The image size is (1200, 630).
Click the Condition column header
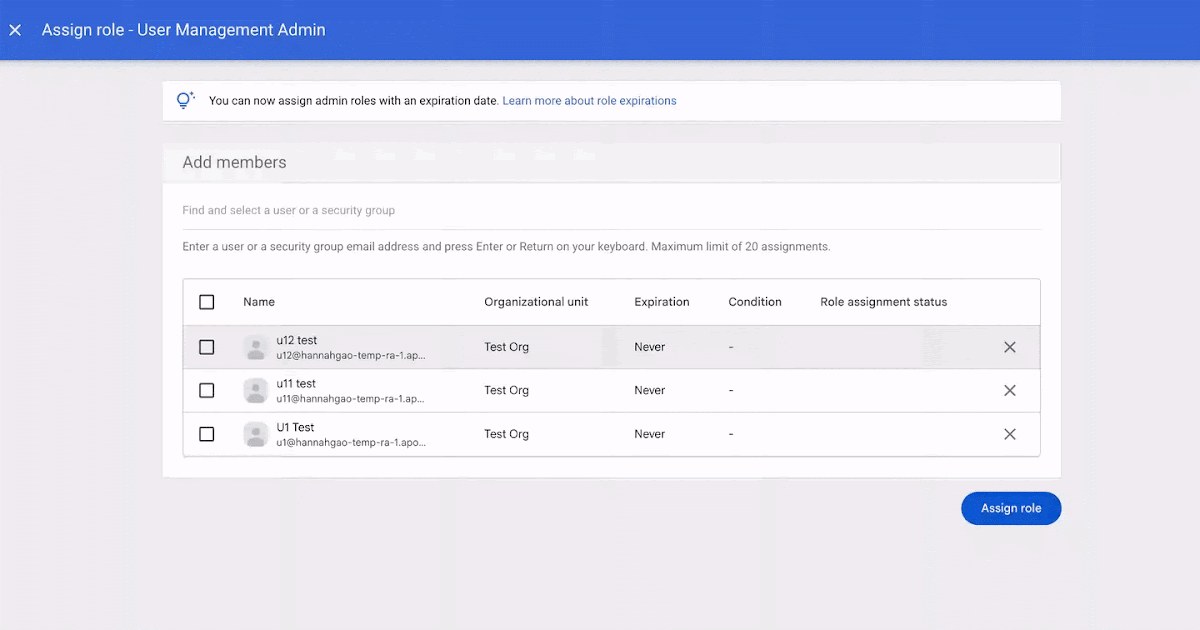755,302
